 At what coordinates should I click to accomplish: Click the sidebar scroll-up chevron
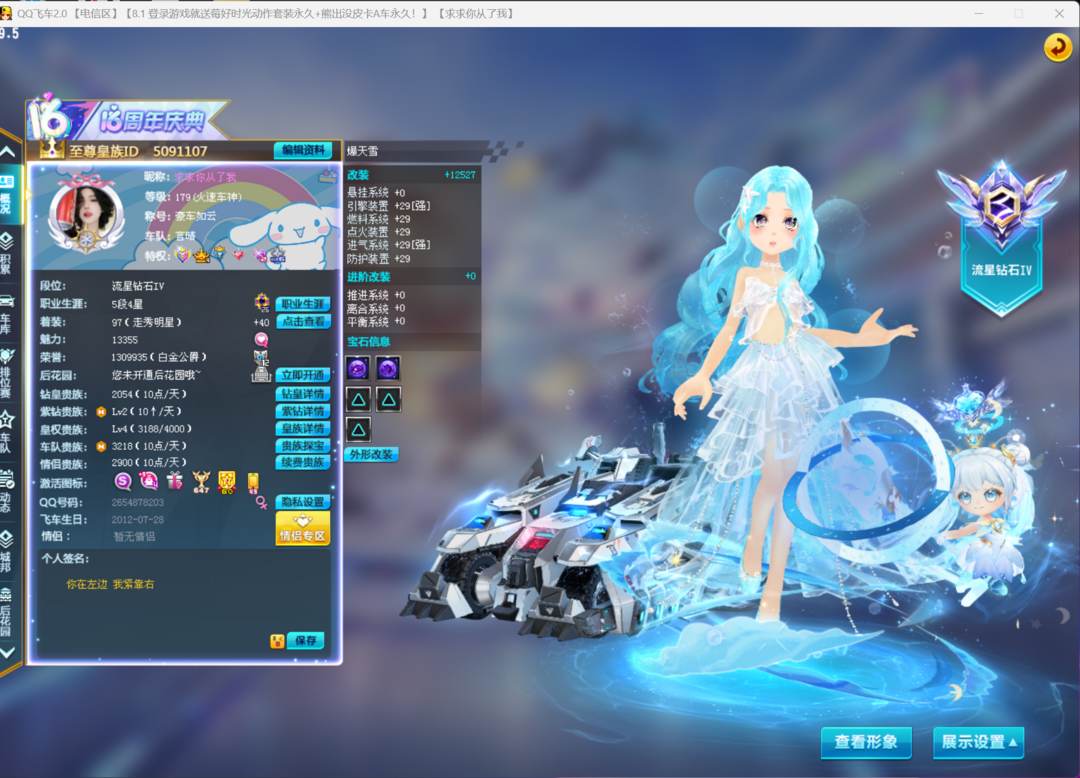8,151
